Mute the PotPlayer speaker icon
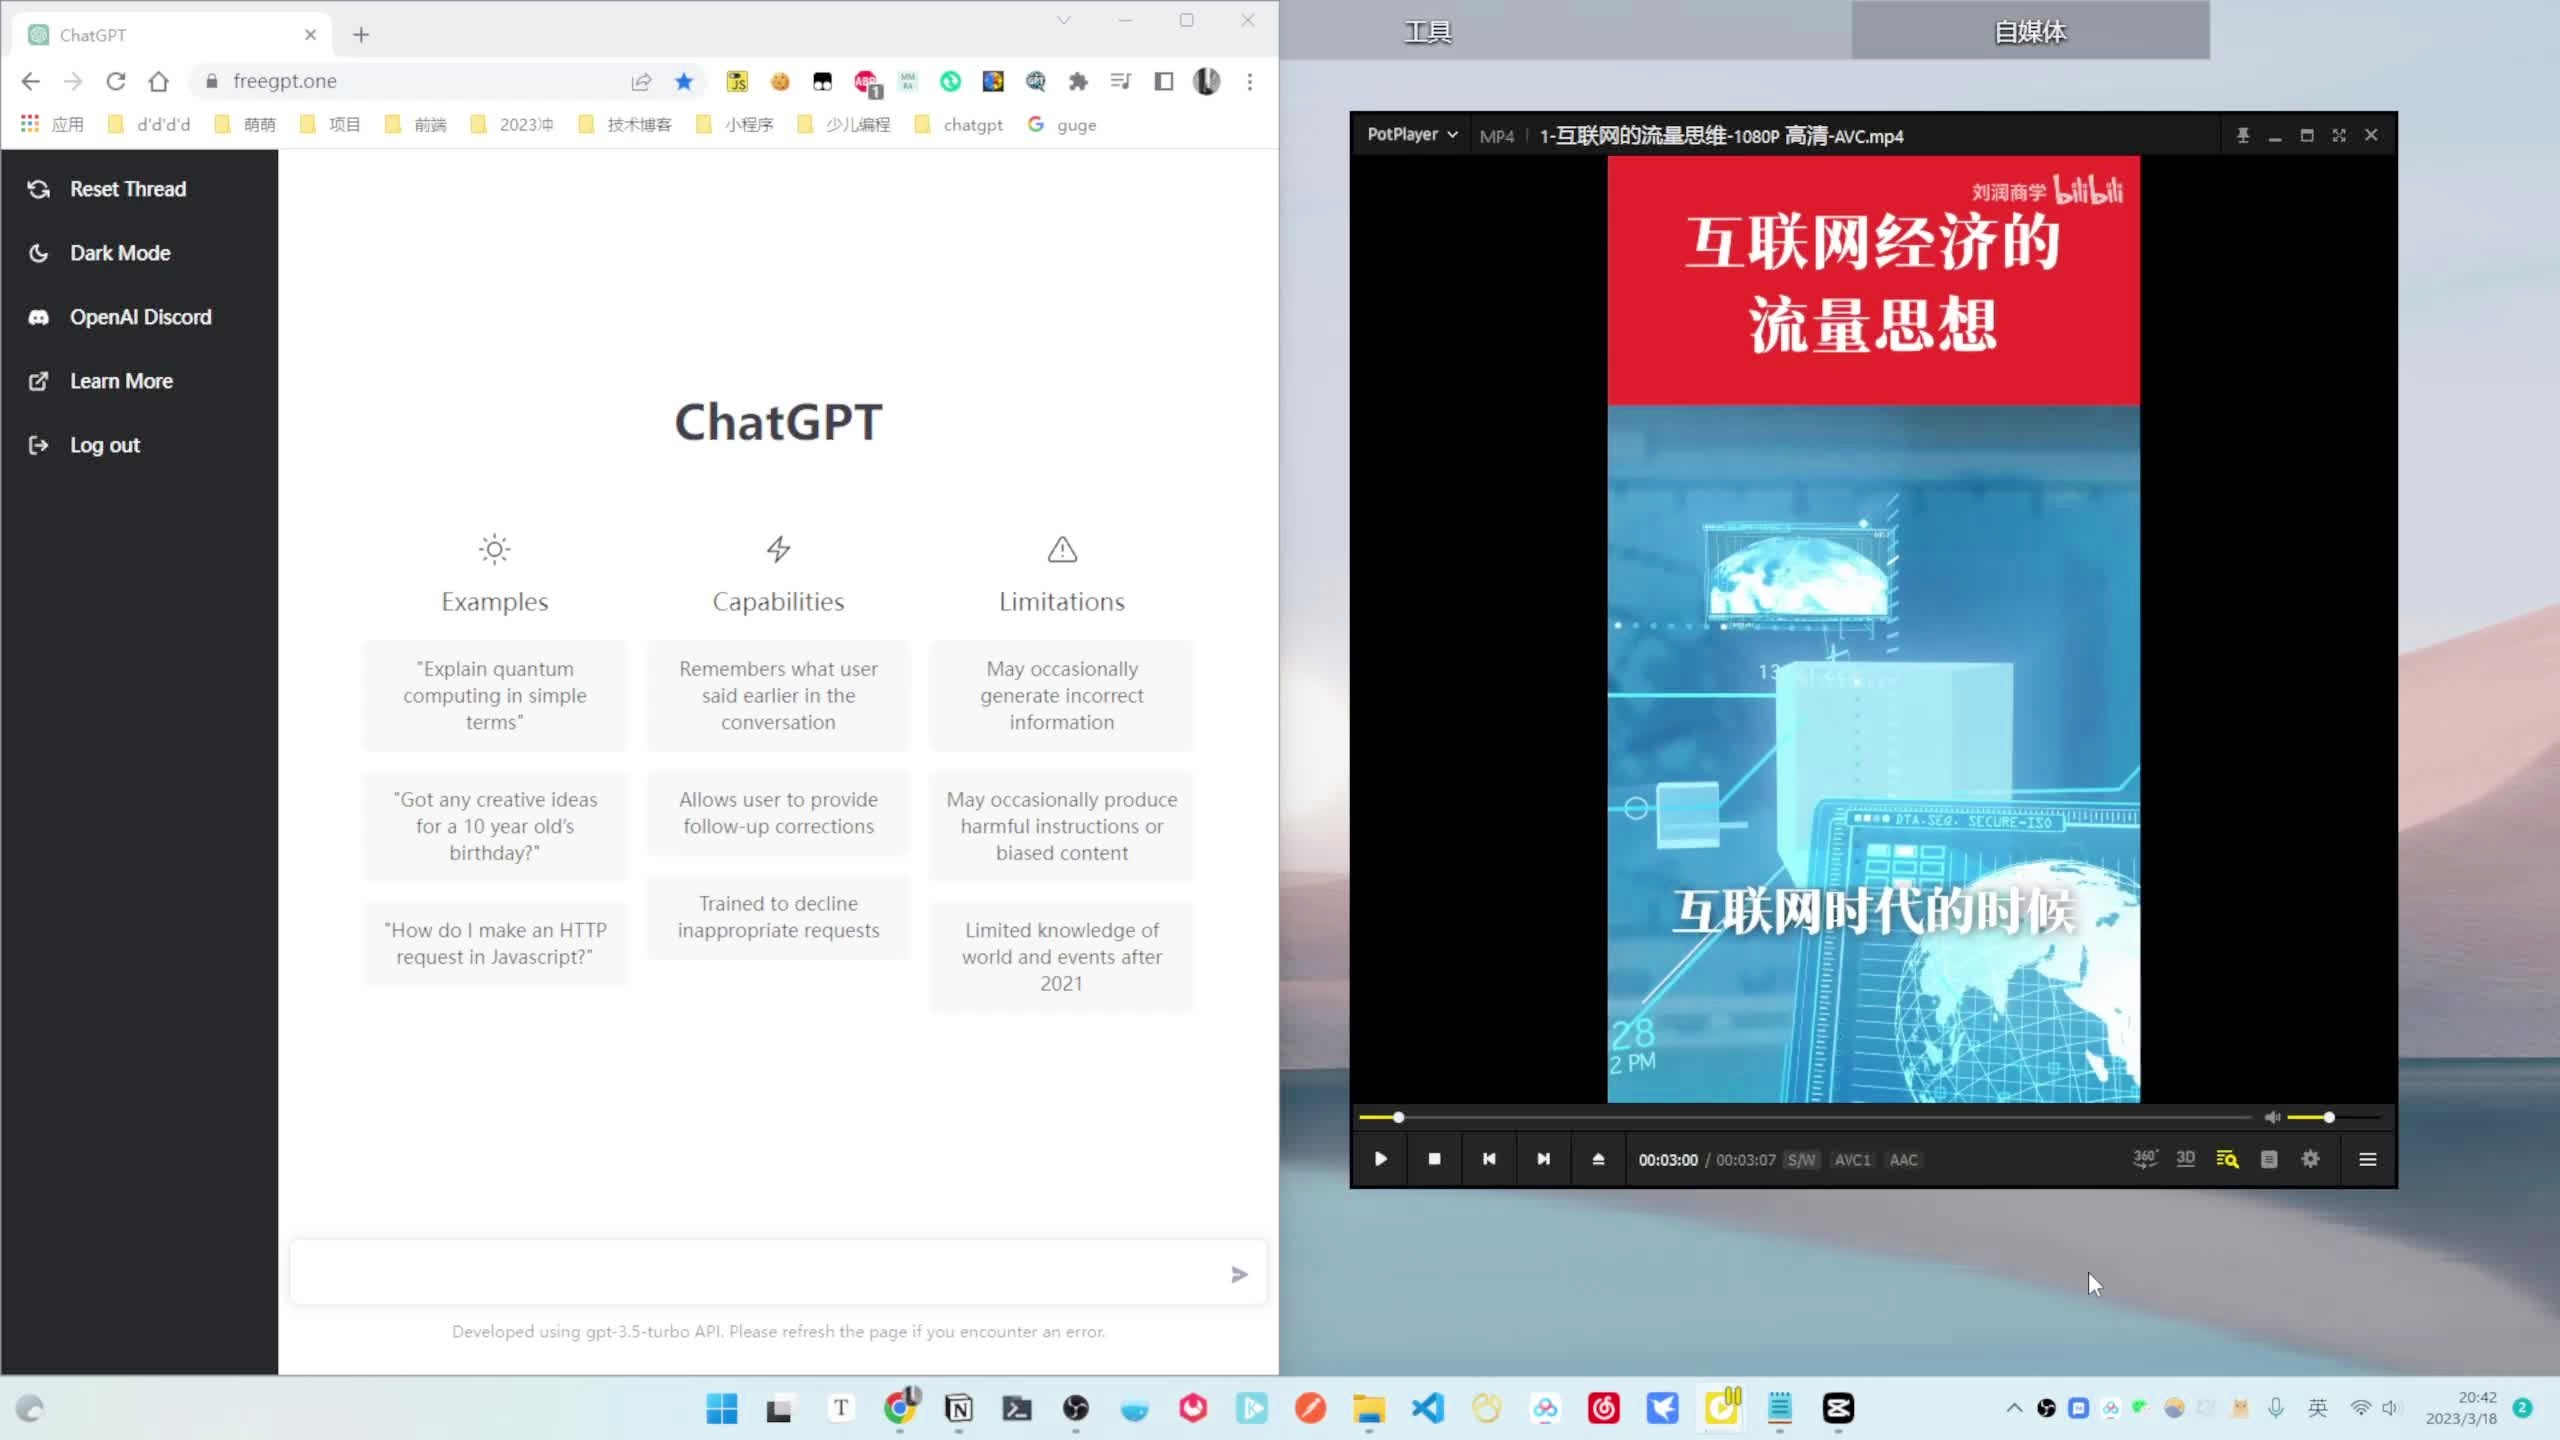This screenshot has height=1440, width=2560. [2272, 1117]
